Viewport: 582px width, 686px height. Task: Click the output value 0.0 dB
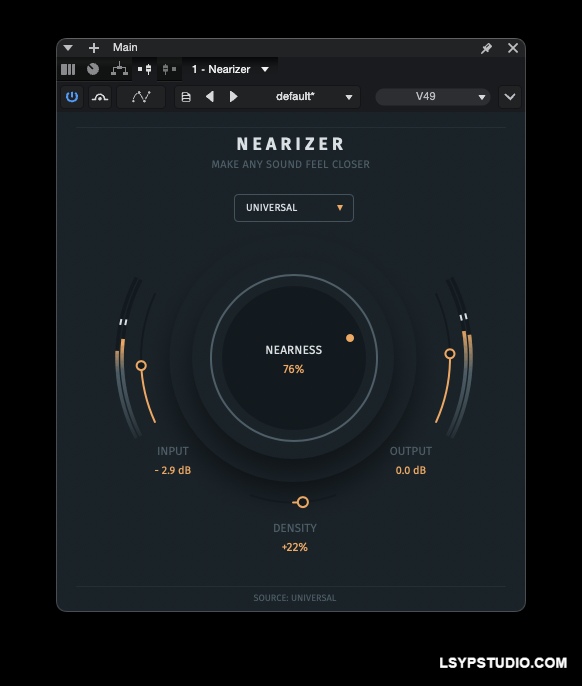pyautogui.click(x=410, y=470)
